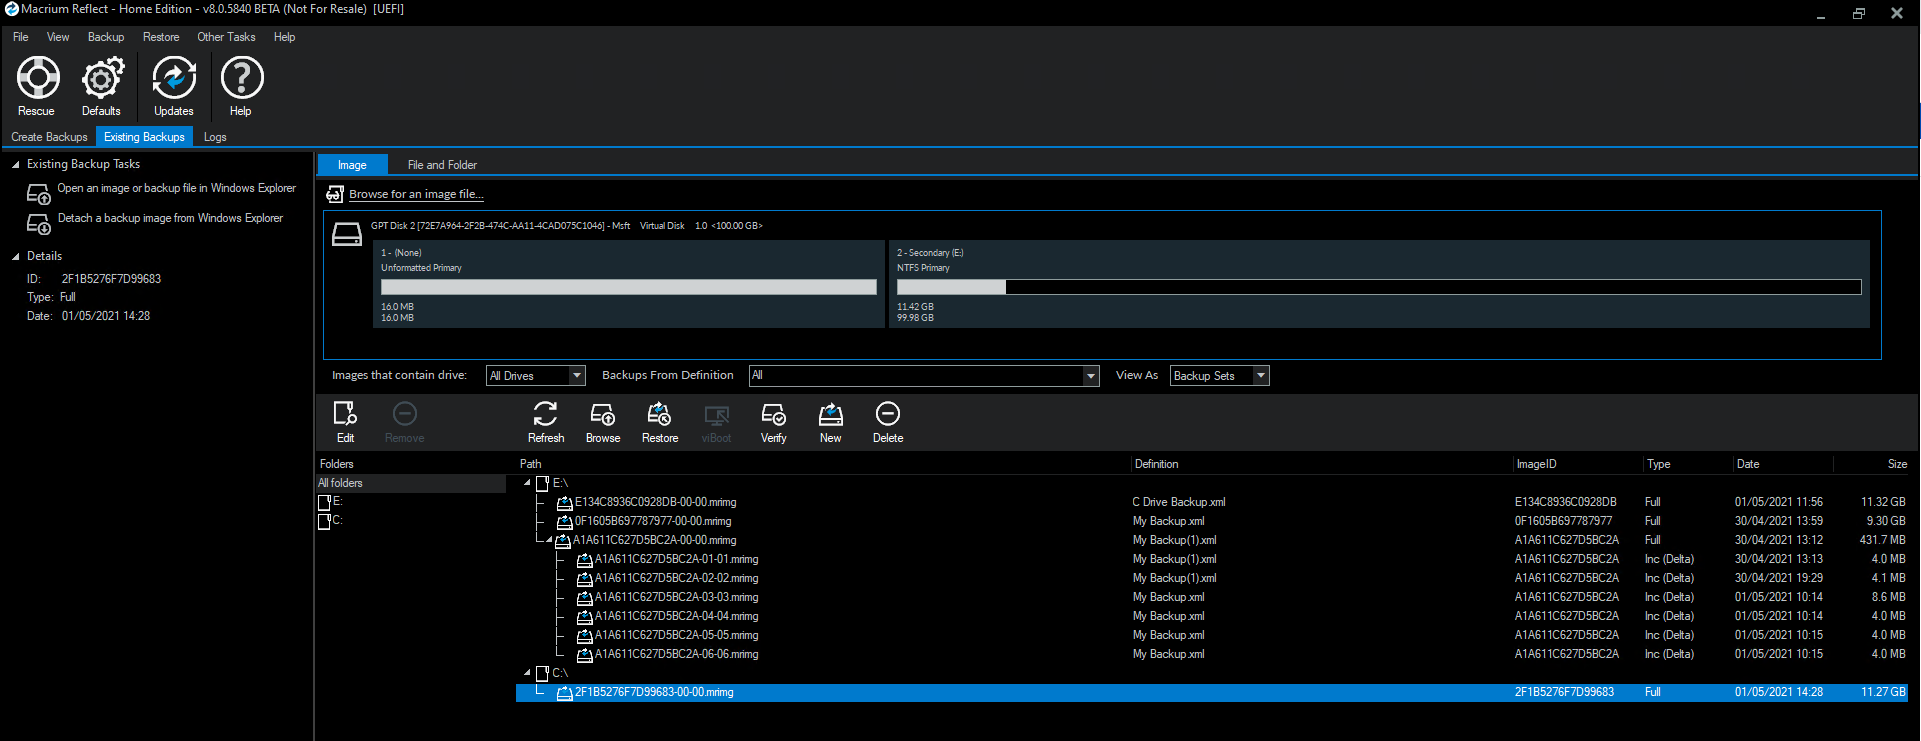Viewport: 1921px width, 741px height.
Task: Click Open image in Windows Explorer icon
Action: 39,194
